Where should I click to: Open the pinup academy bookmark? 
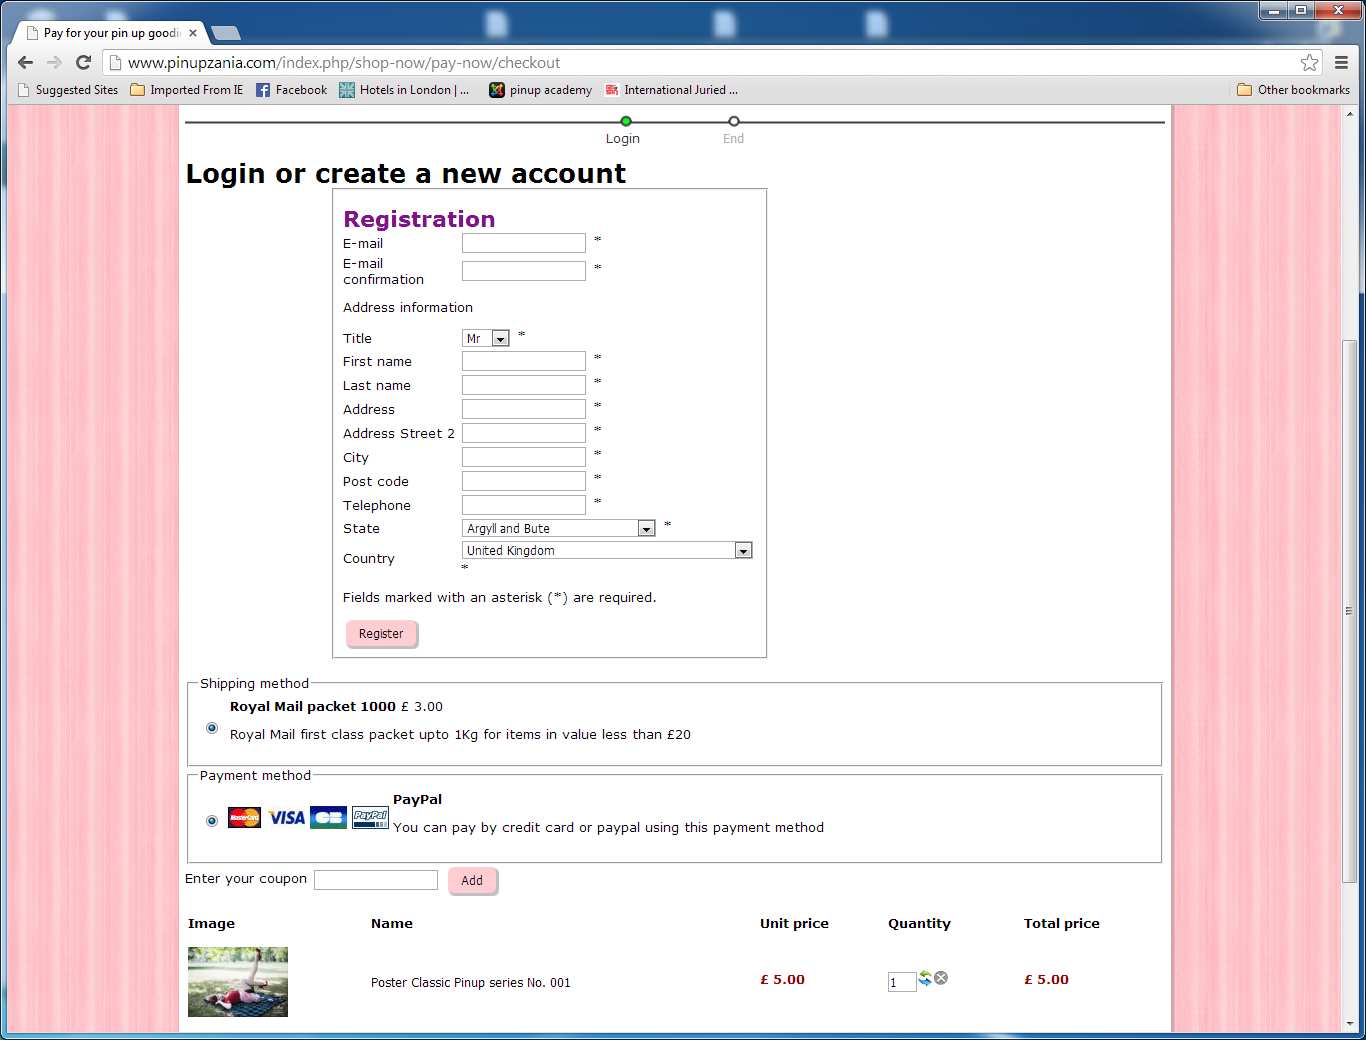(x=540, y=90)
